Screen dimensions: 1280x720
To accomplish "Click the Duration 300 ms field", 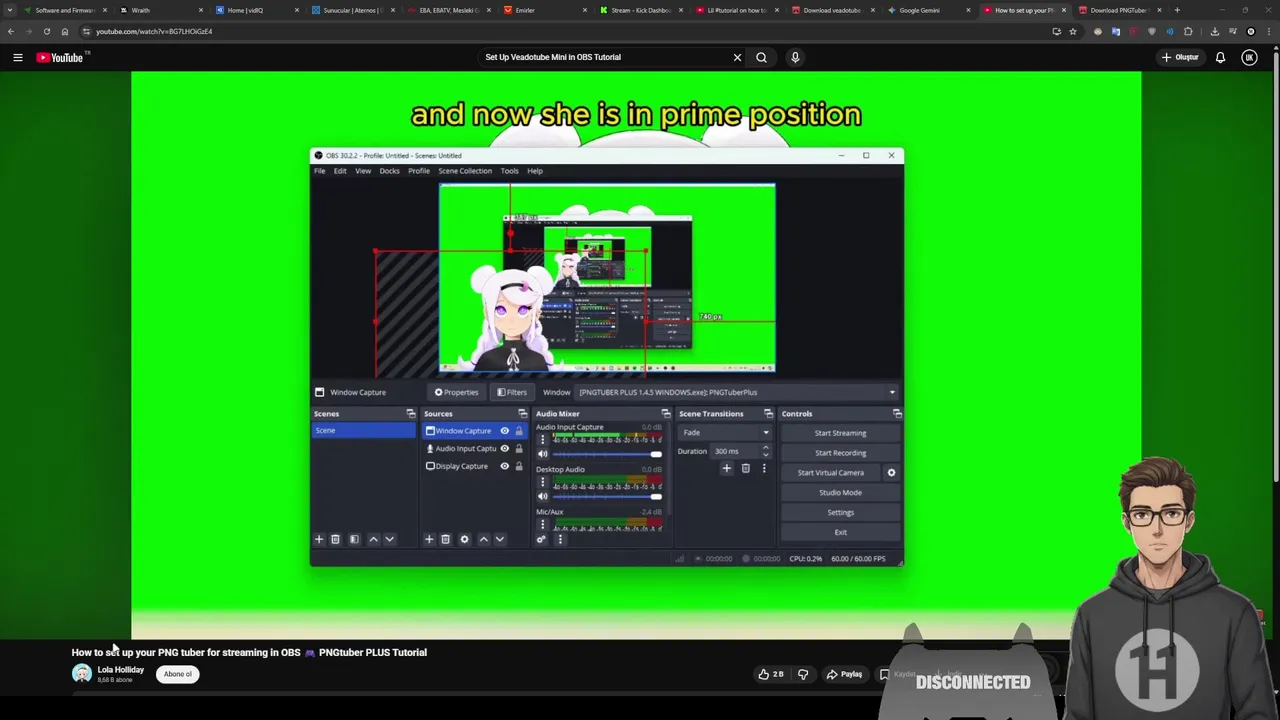I will coord(735,451).
